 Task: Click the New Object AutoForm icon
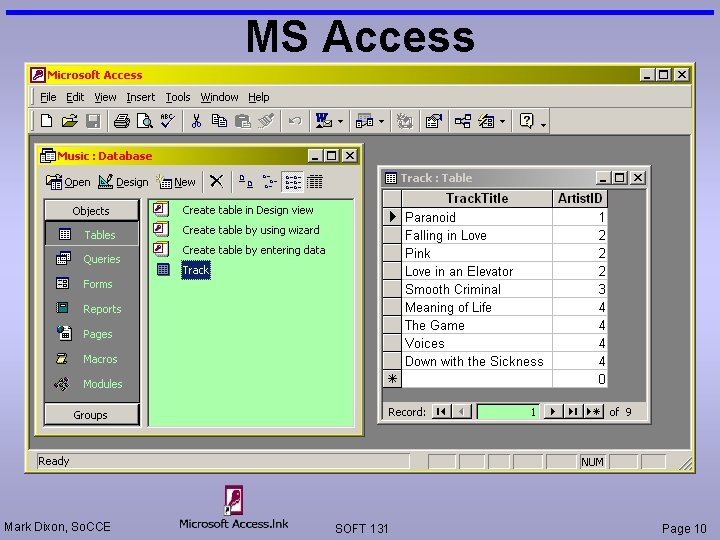[486, 121]
